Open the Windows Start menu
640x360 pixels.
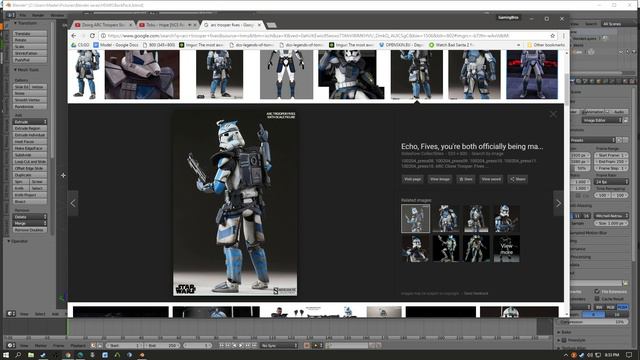[6, 355]
